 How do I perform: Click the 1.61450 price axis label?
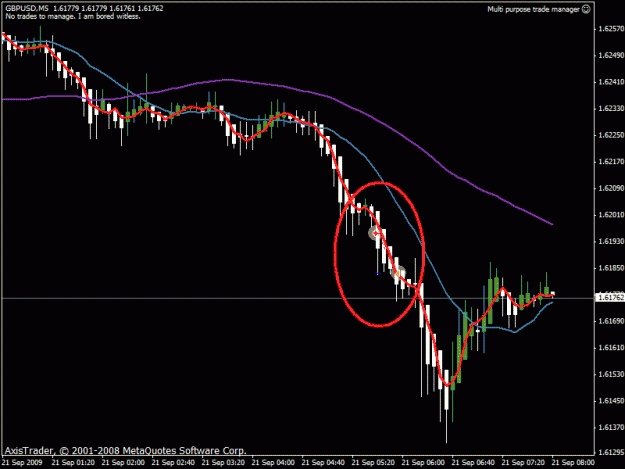pyautogui.click(x=611, y=401)
